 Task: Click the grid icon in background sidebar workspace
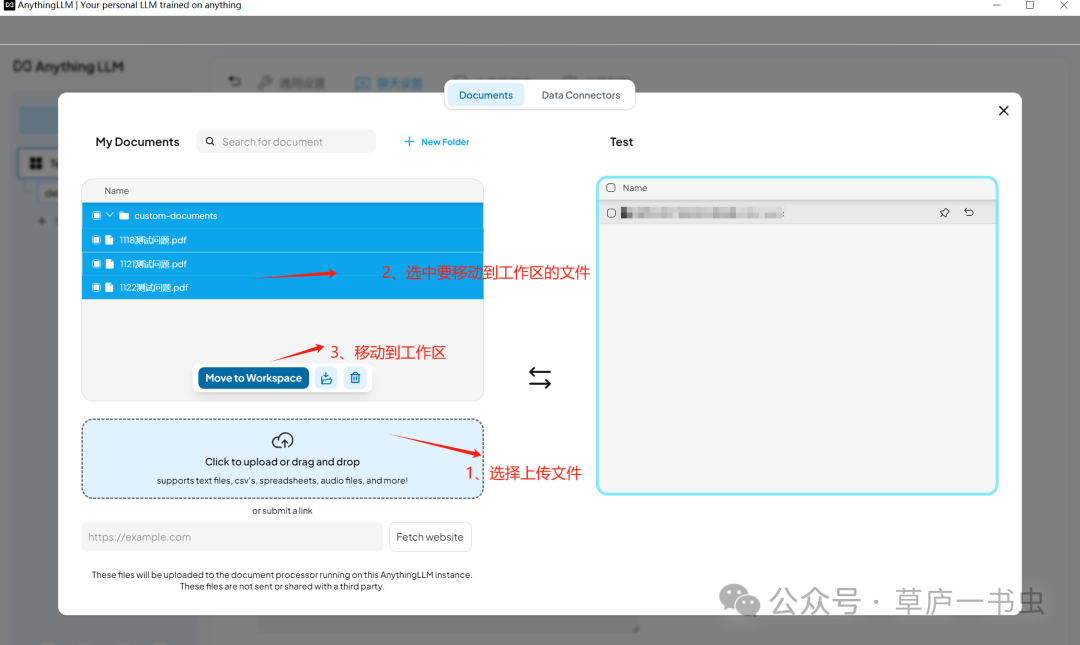click(36, 163)
